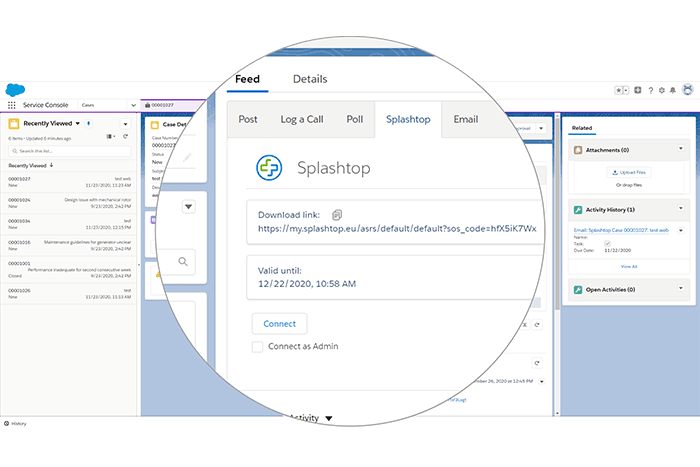Click the Splashtop logo icon
700x467 pixels.
pyautogui.click(x=269, y=168)
